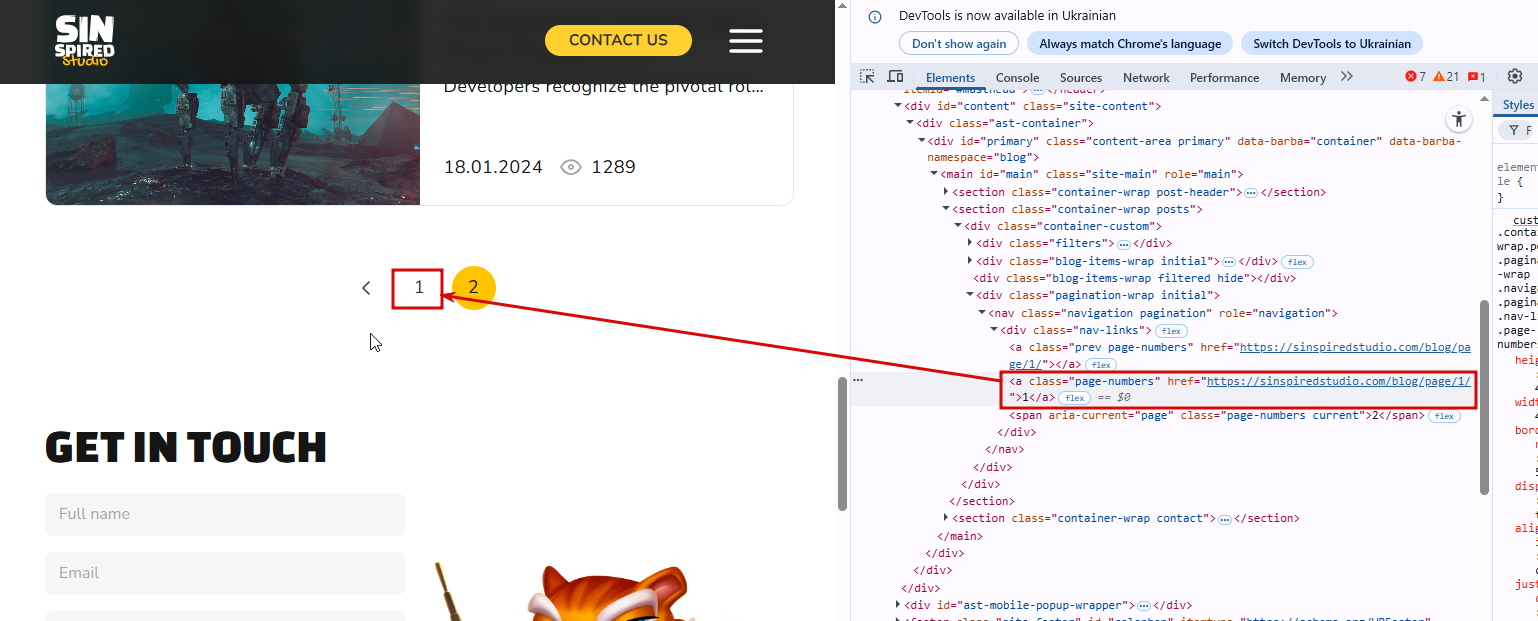
Task: Click the blog post thumbnail image
Action: click(x=233, y=144)
